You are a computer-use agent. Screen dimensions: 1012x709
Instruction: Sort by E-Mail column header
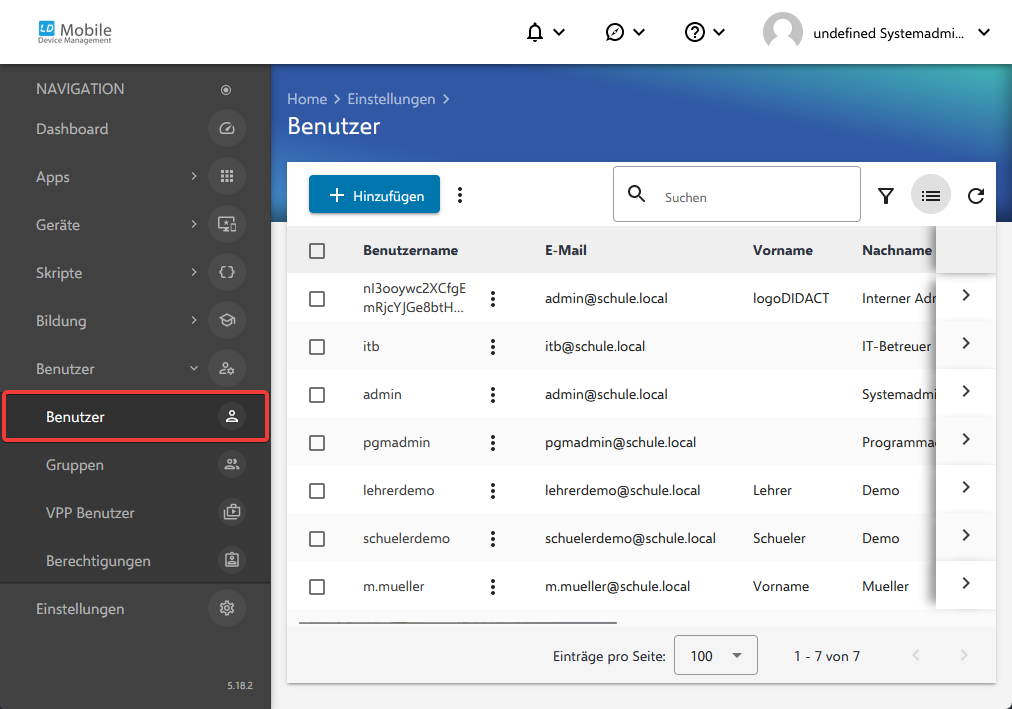(x=566, y=250)
